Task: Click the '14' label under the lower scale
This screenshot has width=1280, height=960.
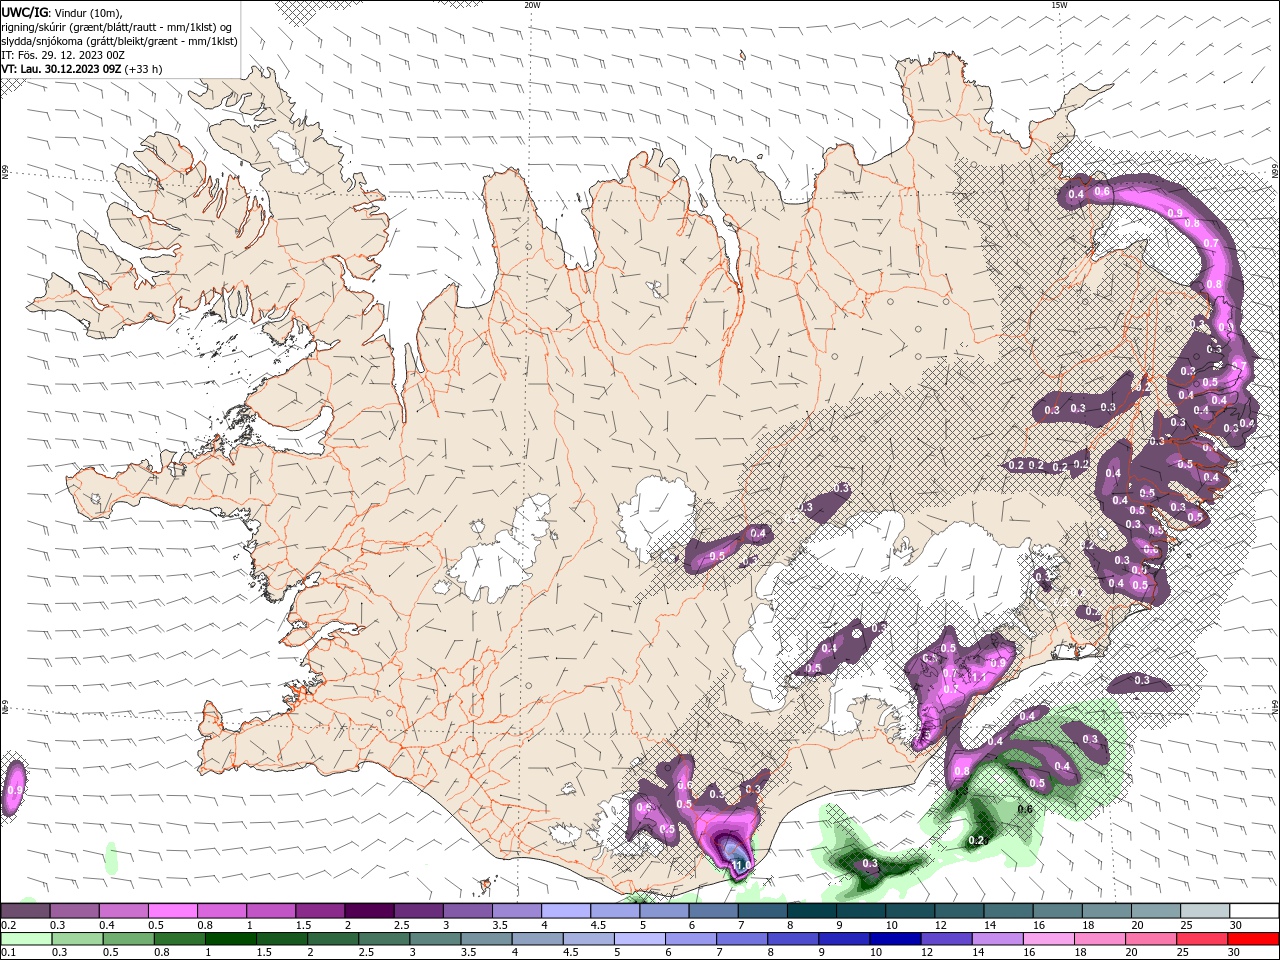Action: tap(979, 953)
